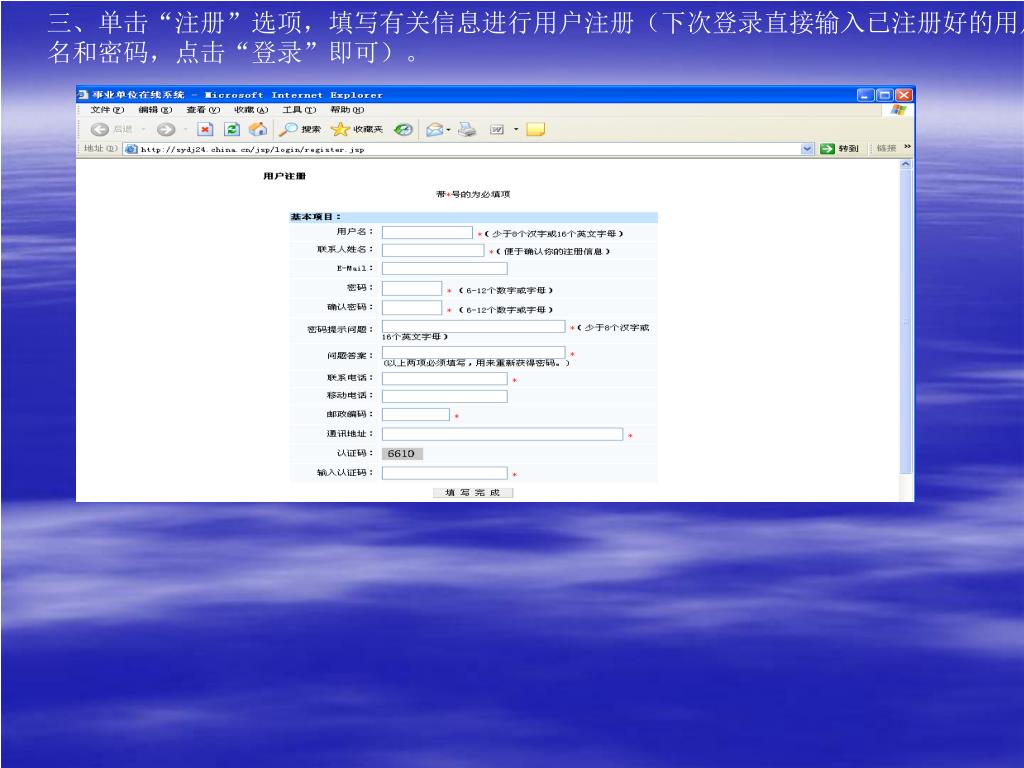Click the 邮政编码 input field
The height and width of the screenshot is (768, 1024).
click(416, 414)
